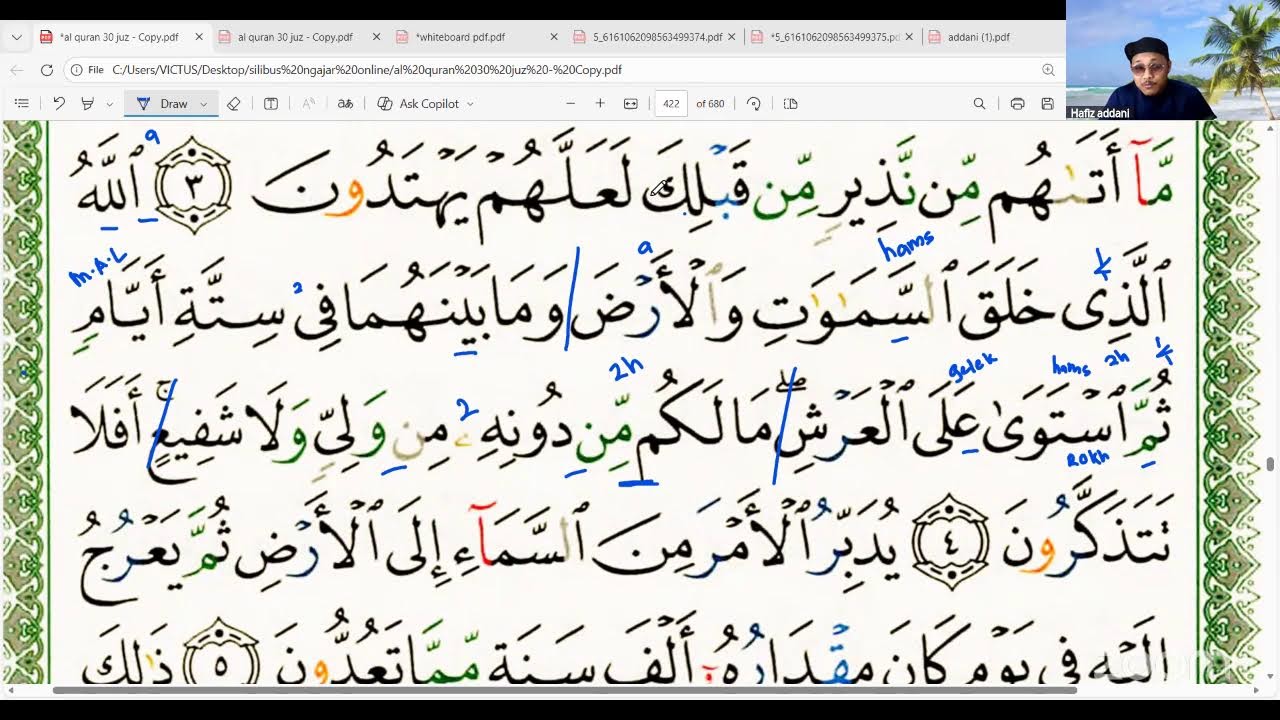Click the 'of 680' page count text
Image resolution: width=1280 pixels, height=720 pixels.
[710, 104]
